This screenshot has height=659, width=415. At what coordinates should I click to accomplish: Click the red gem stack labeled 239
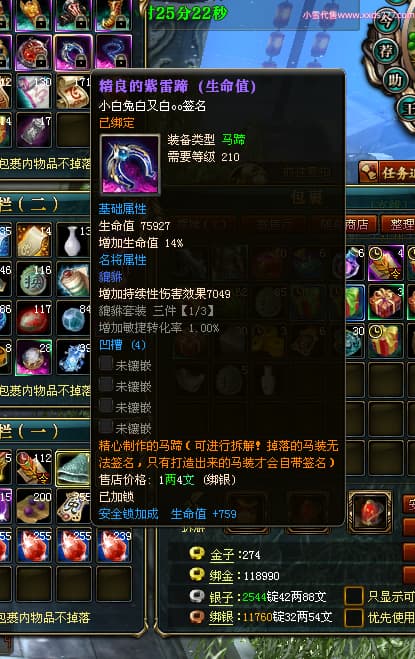click(114, 546)
